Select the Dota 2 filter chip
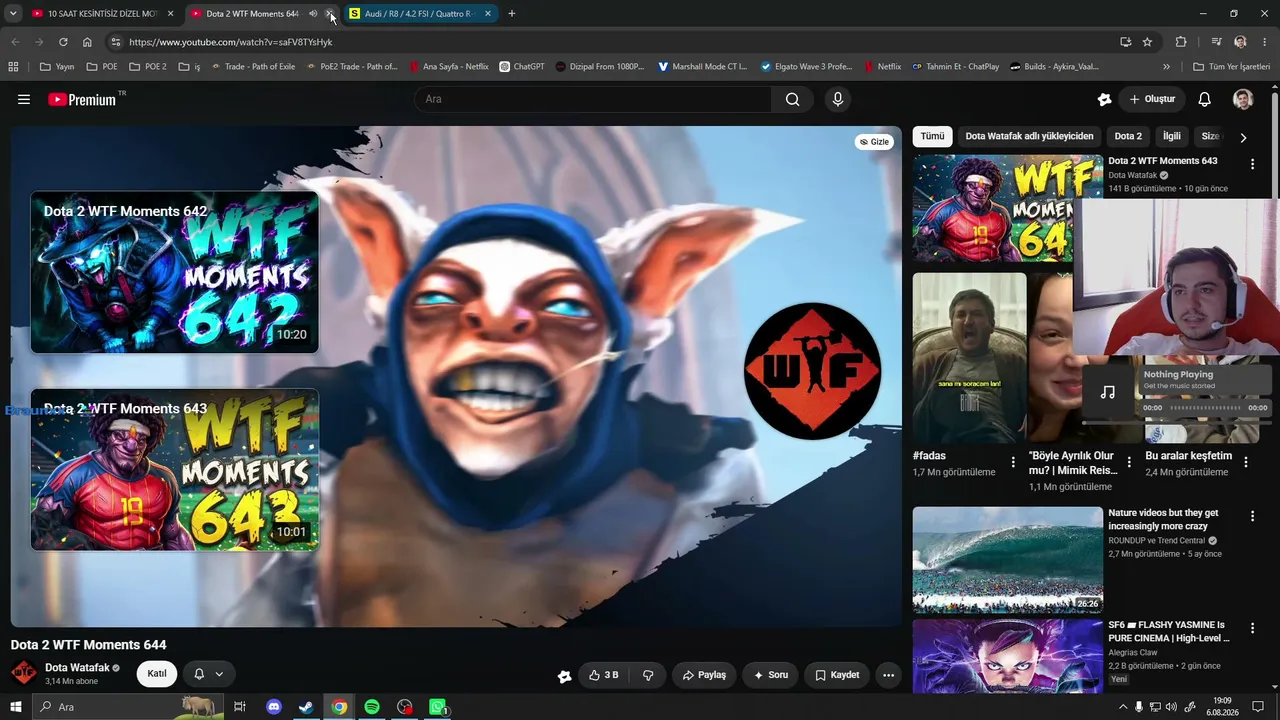Screen dimensions: 1280x720 pyautogui.click(x=1128, y=136)
